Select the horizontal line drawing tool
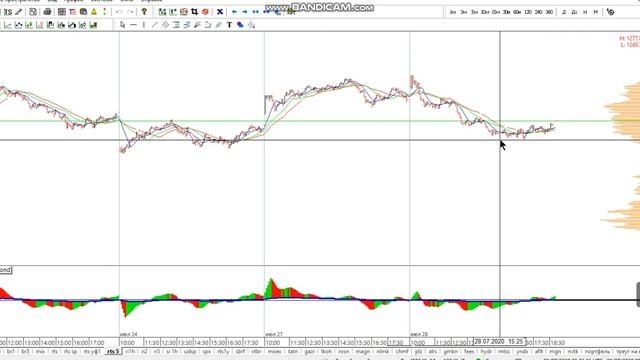 (x=133, y=25)
